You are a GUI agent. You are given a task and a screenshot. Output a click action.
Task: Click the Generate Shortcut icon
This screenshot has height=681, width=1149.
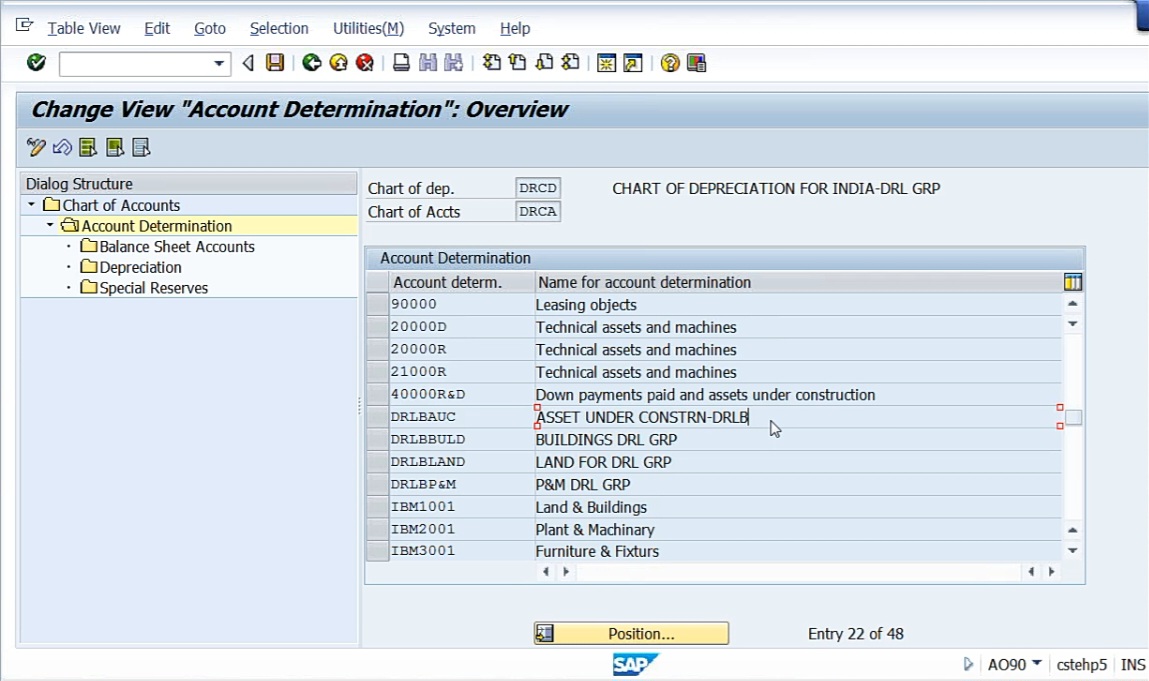point(632,63)
